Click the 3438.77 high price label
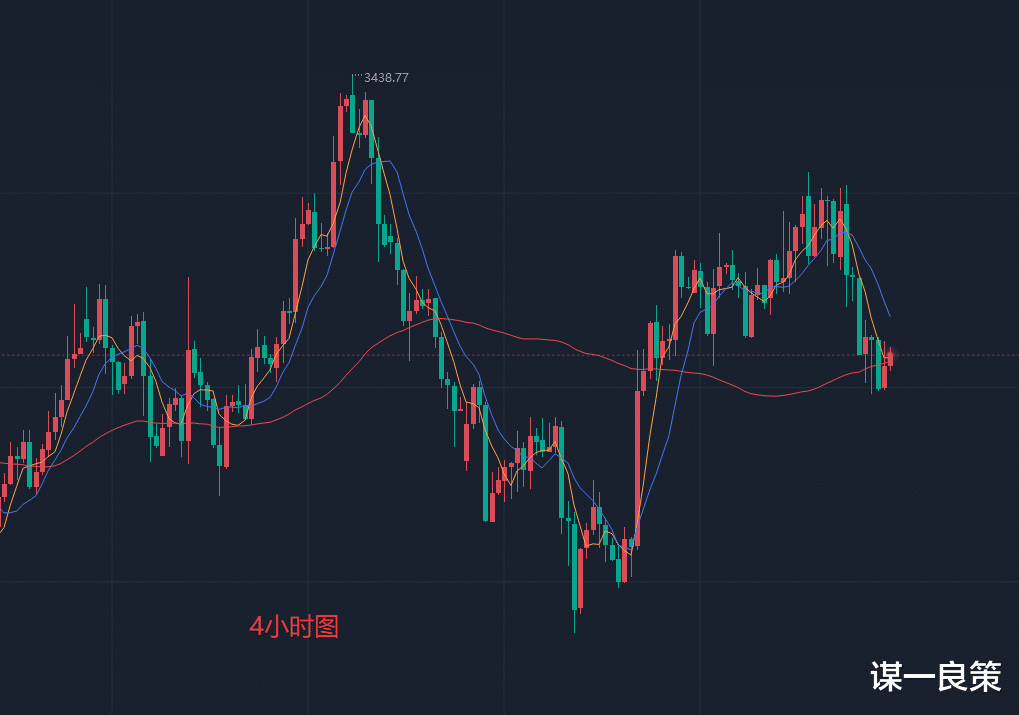This screenshot has width=1019, height=715. click(387, 77)
